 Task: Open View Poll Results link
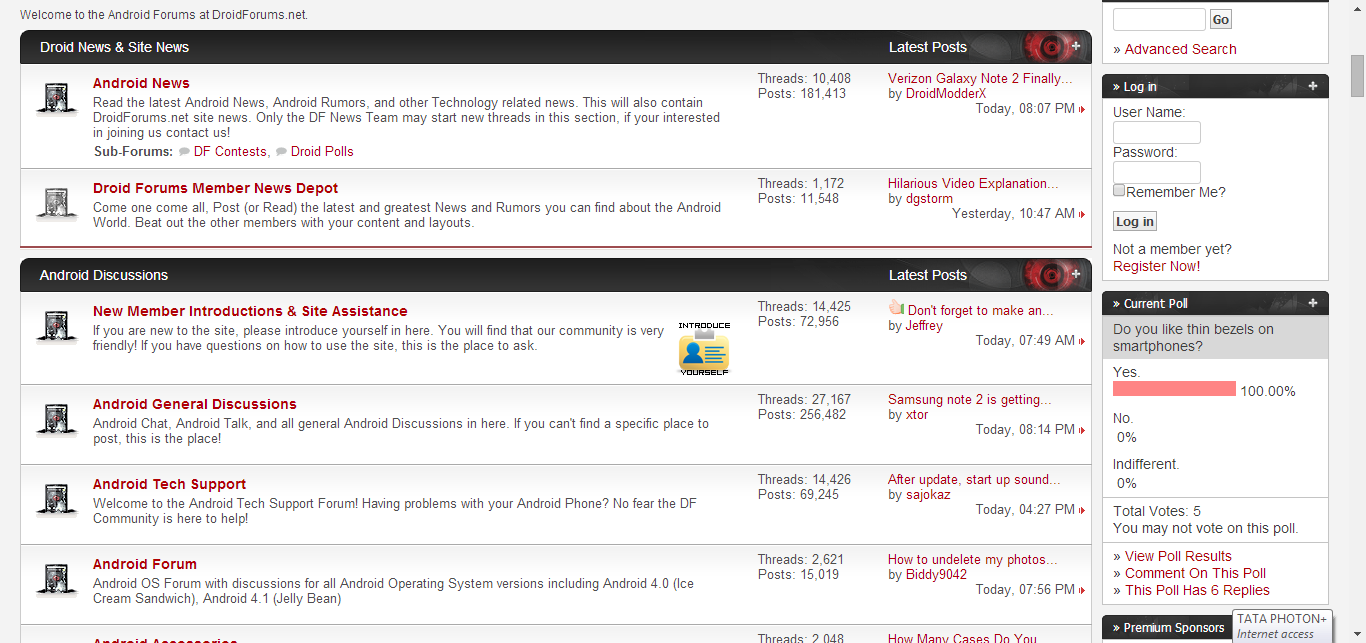pyautogui.click(x=1178, y=556)
